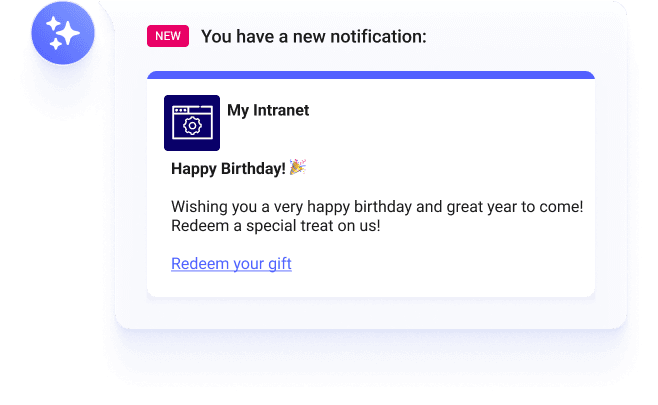The image size is (658, 405).
Task: Click the outer panel below the white card
Action: point(371,313)
